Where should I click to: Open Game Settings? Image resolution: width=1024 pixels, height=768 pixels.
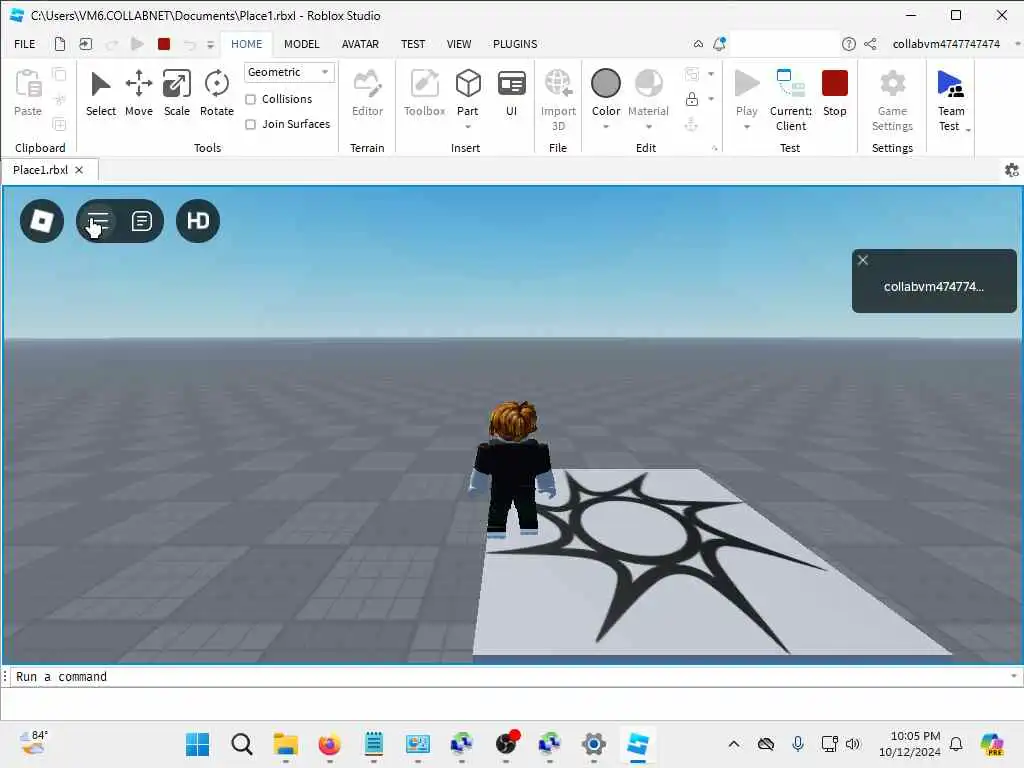[x=892, y=99]
